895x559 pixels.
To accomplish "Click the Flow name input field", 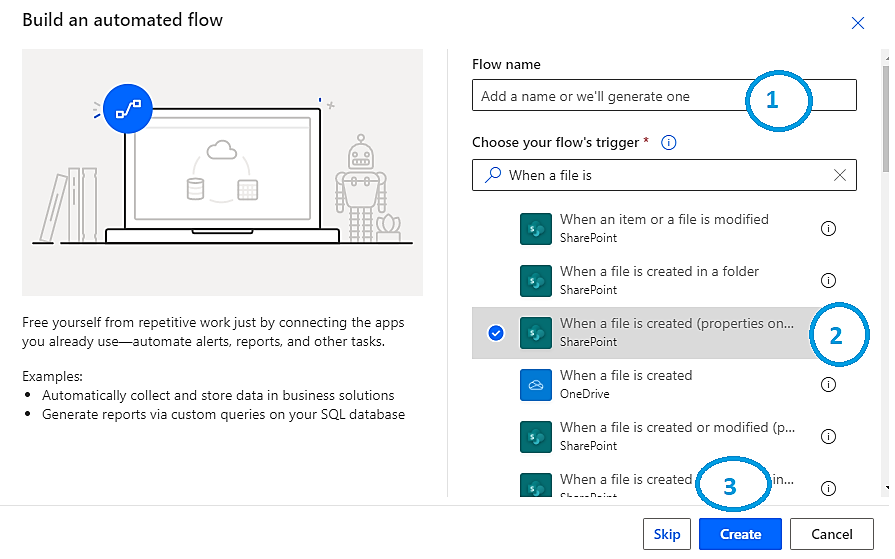I will (664, 95).
